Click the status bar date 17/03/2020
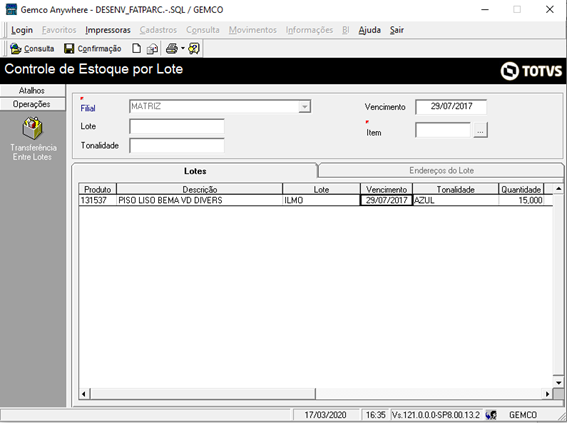The image size is (567, 423). [x=325, y=415]
